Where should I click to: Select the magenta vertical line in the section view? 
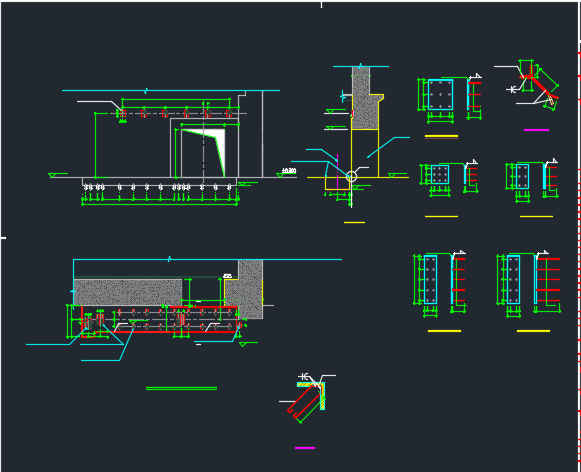[337, 172]
